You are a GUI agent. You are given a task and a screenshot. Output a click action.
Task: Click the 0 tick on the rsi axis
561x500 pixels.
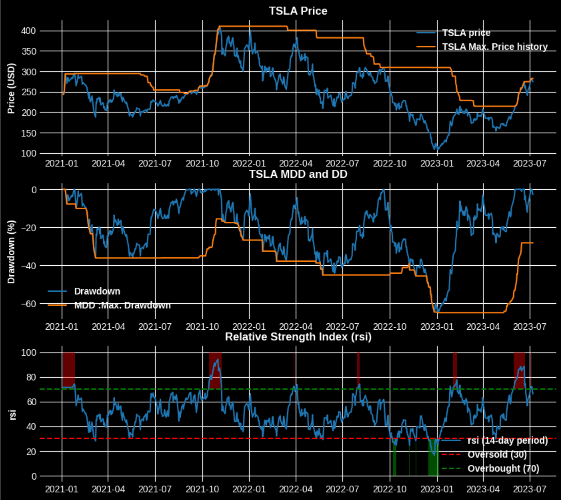tap(34, 476)
